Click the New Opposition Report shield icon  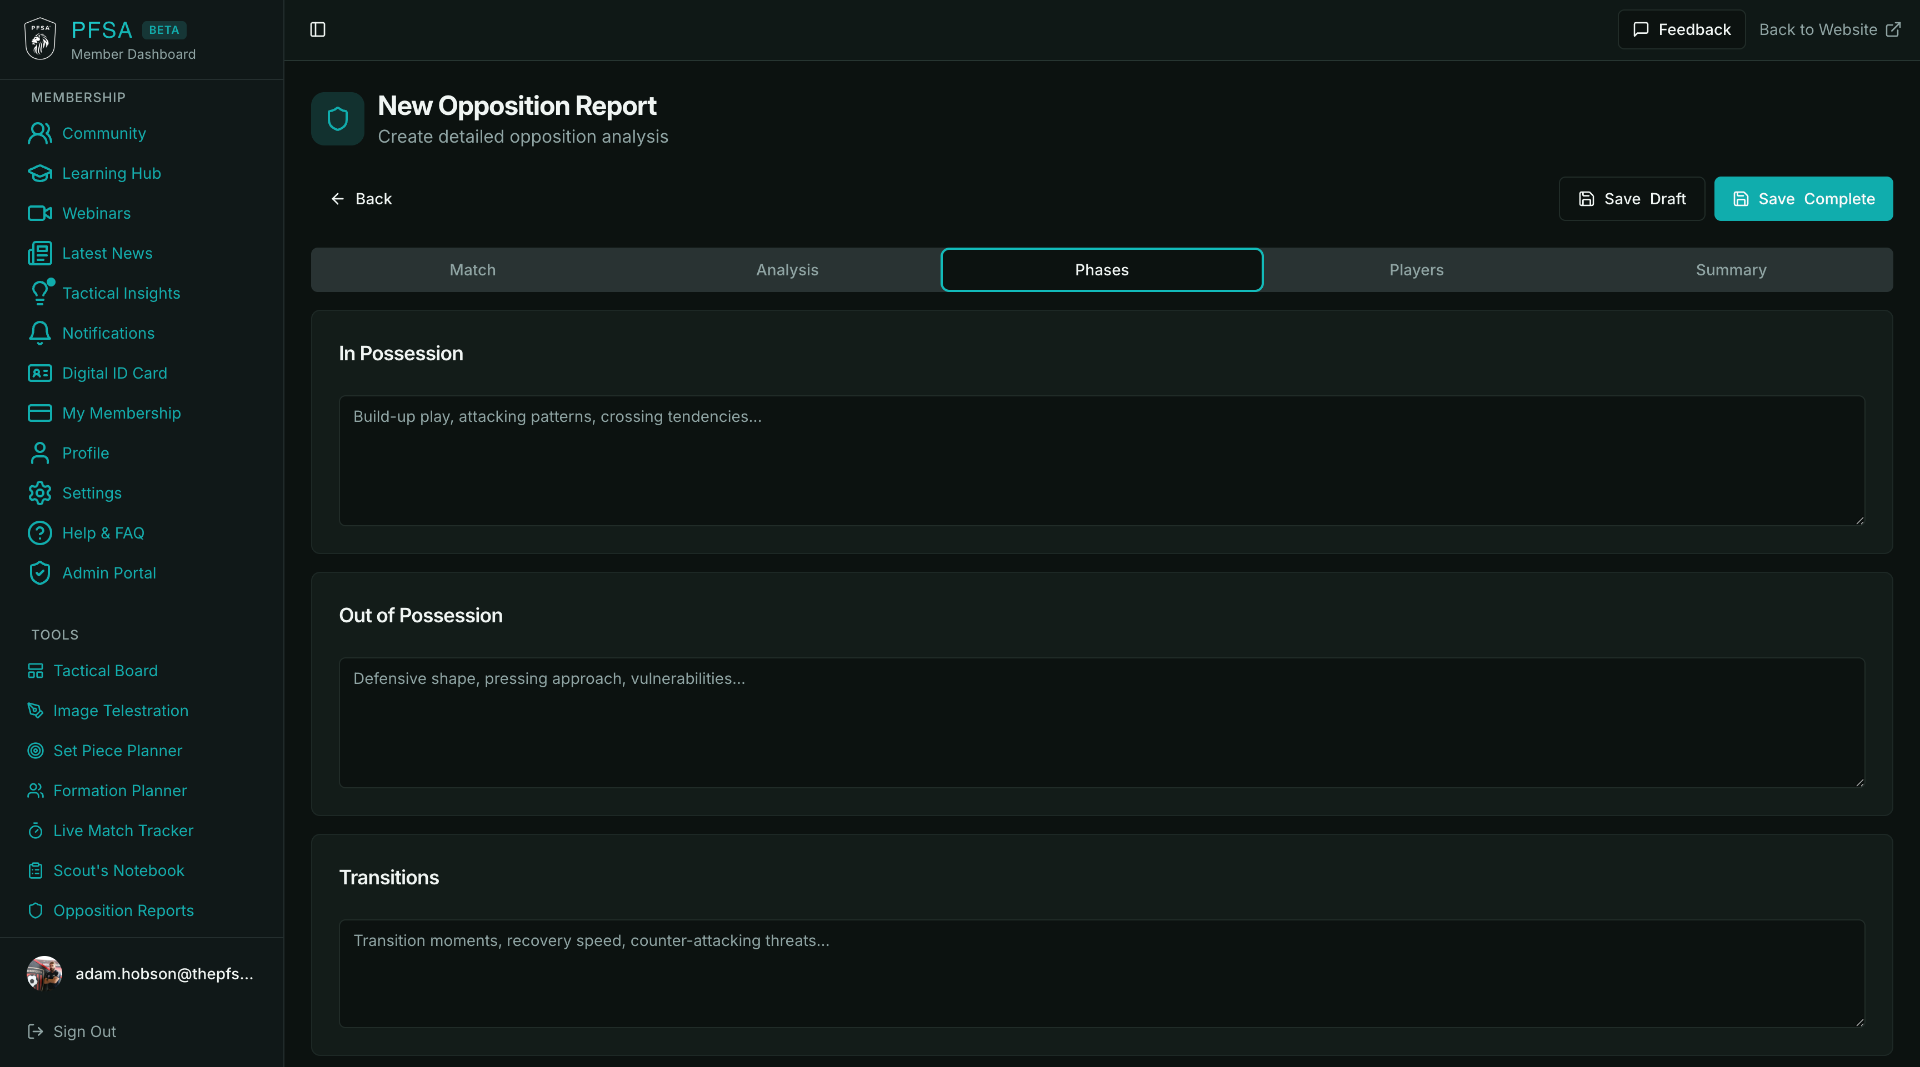[x=338, y=119]
